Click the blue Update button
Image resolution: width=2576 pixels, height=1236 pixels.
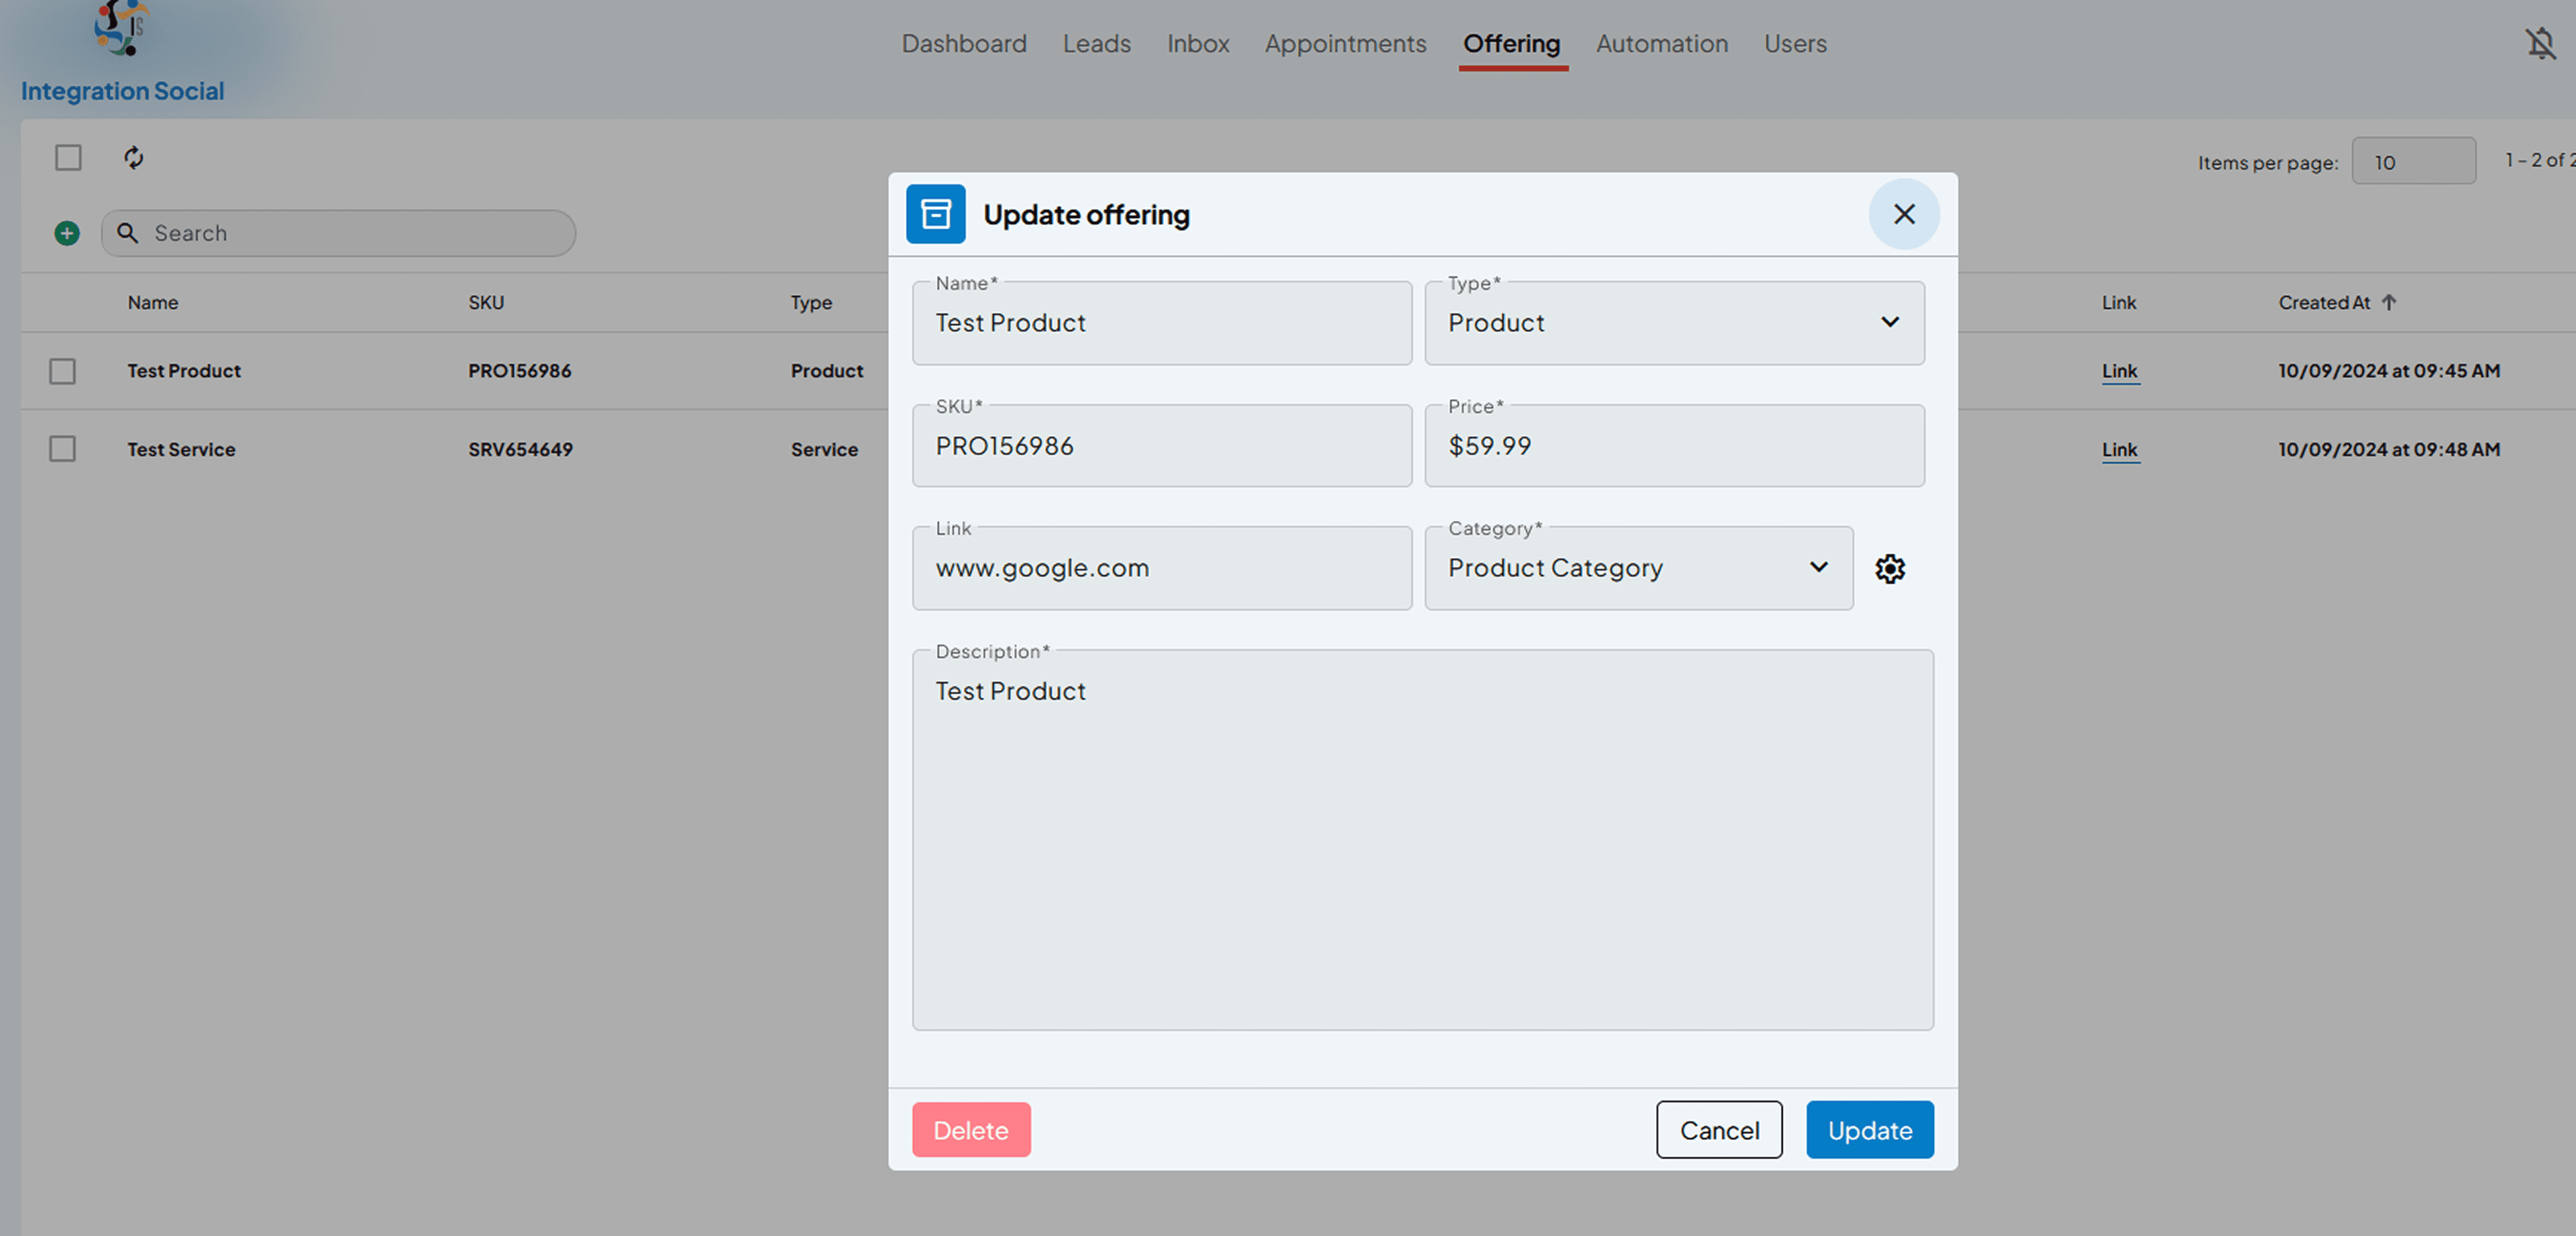pos(1869,1130)
